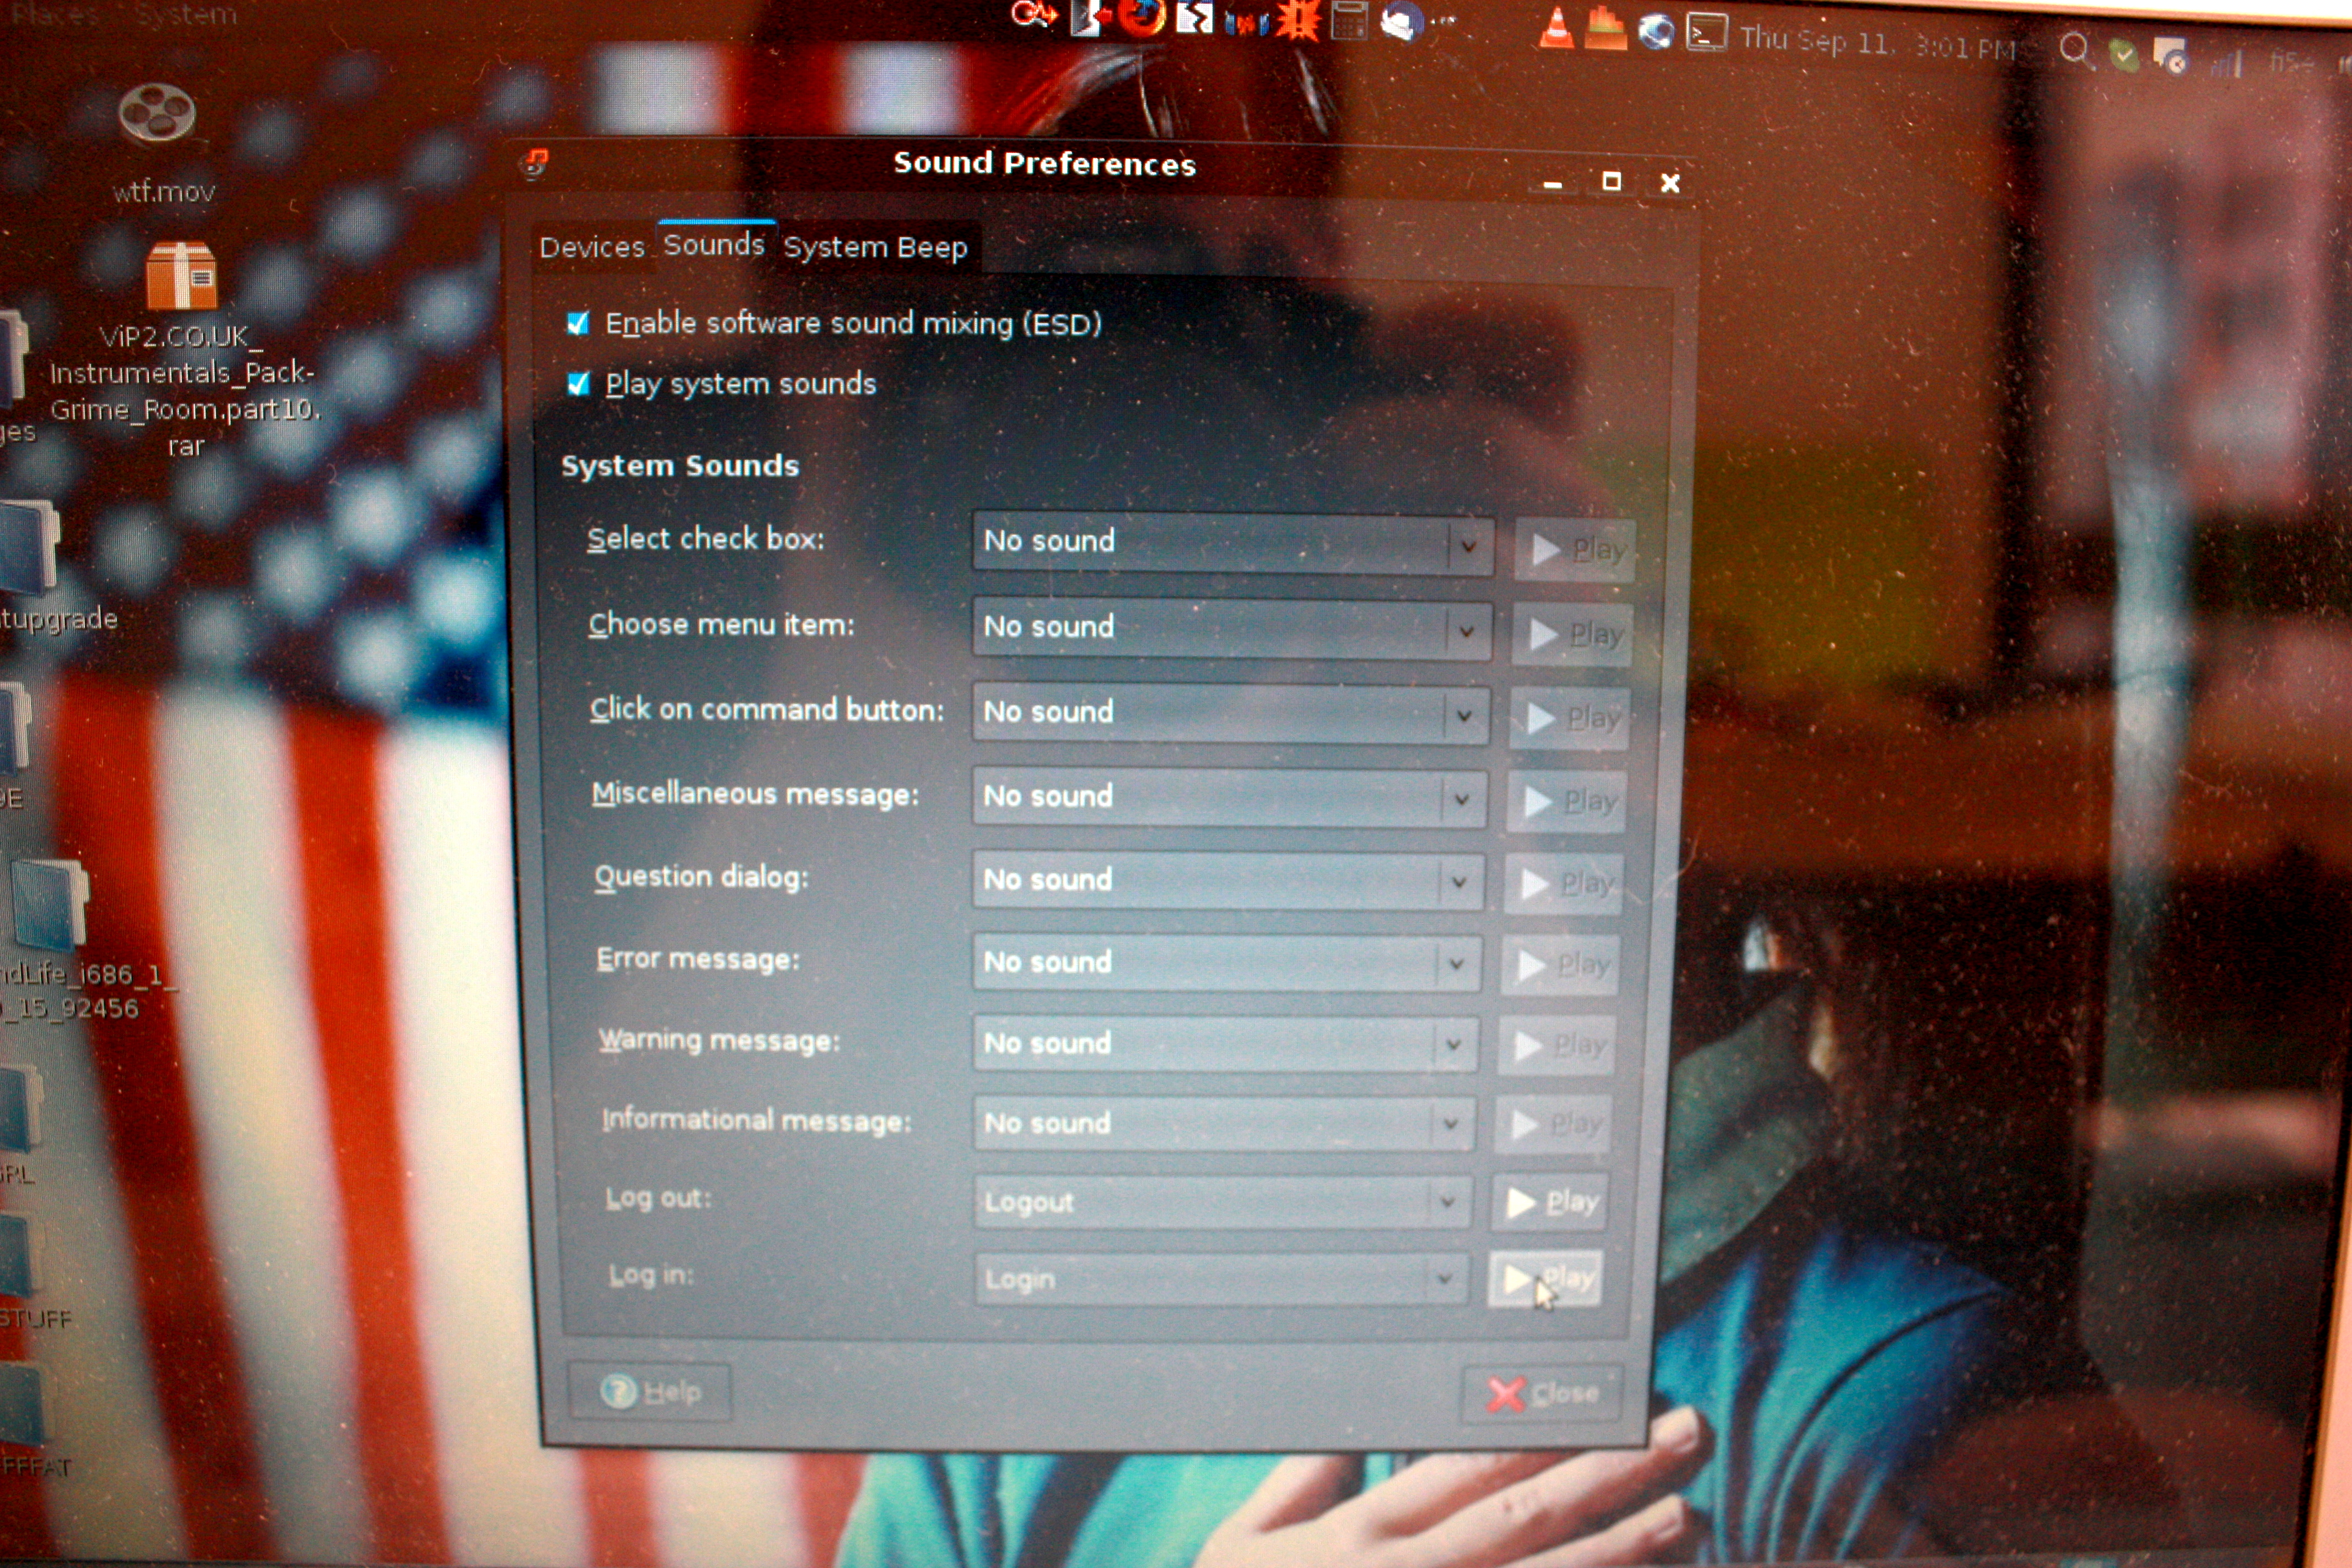Click the magnifier search icon in the panel
The width and height of the screenshot is (2352, 1568).
tap(2076, 48)
